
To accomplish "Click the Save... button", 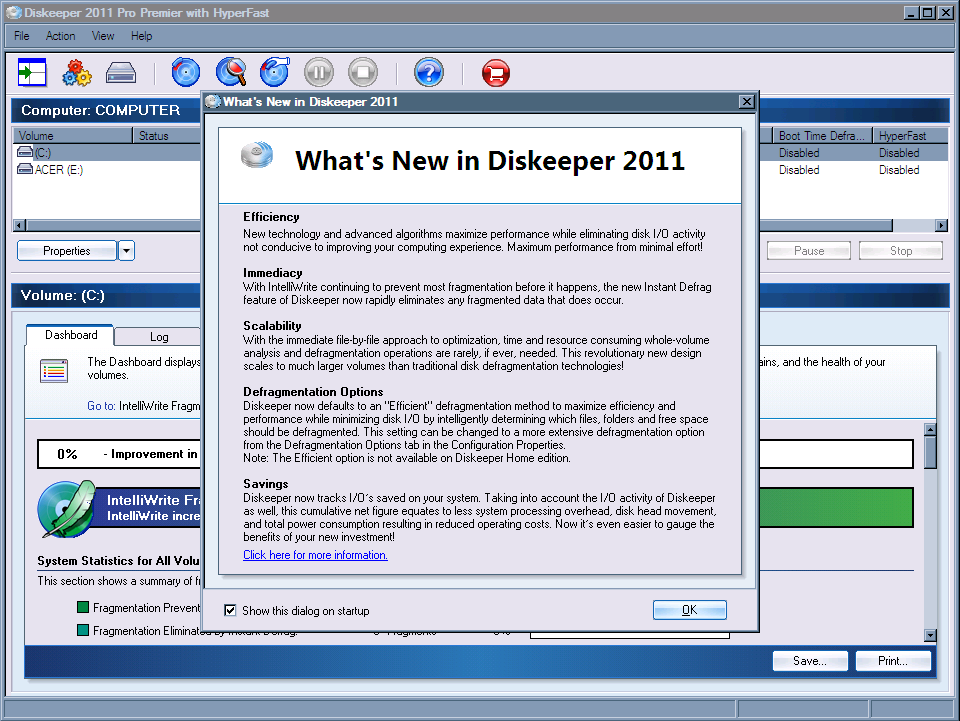I will pyautogui.click(x=809, y=661).
